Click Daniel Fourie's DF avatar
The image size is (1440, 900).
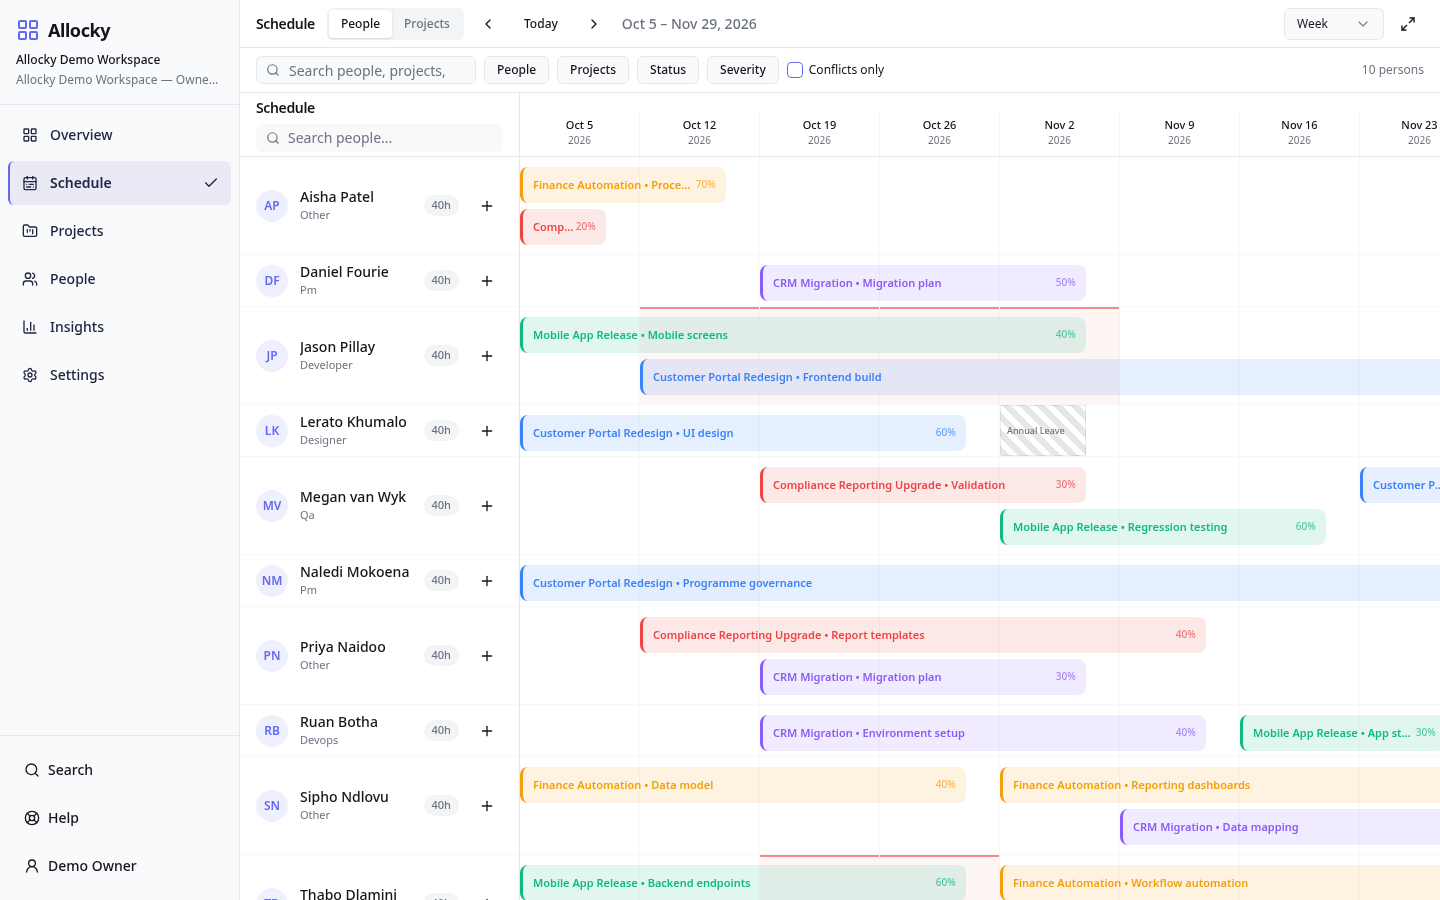point(272,281)
